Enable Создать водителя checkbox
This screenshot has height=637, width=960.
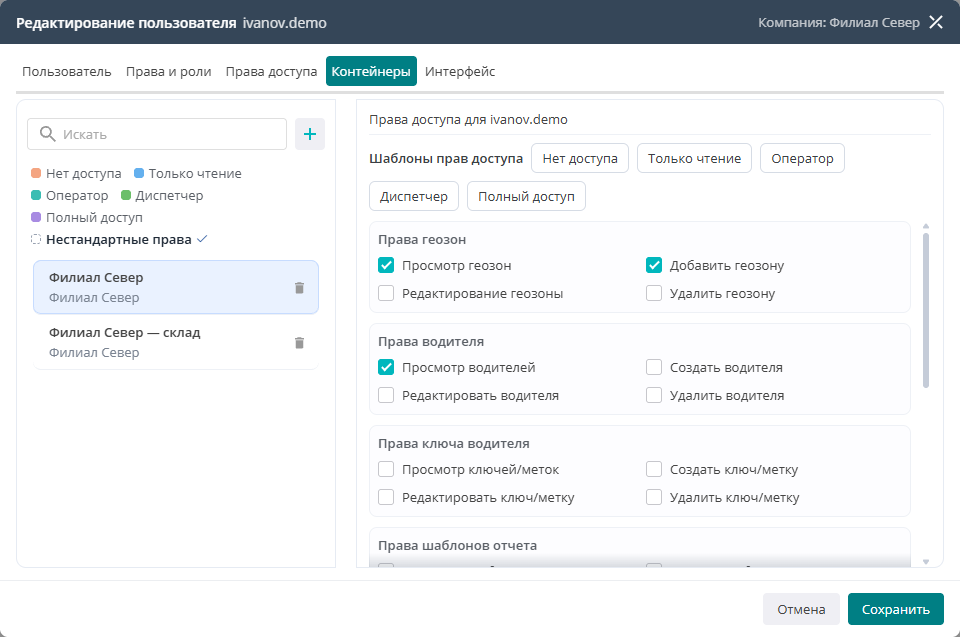[654, 368]
